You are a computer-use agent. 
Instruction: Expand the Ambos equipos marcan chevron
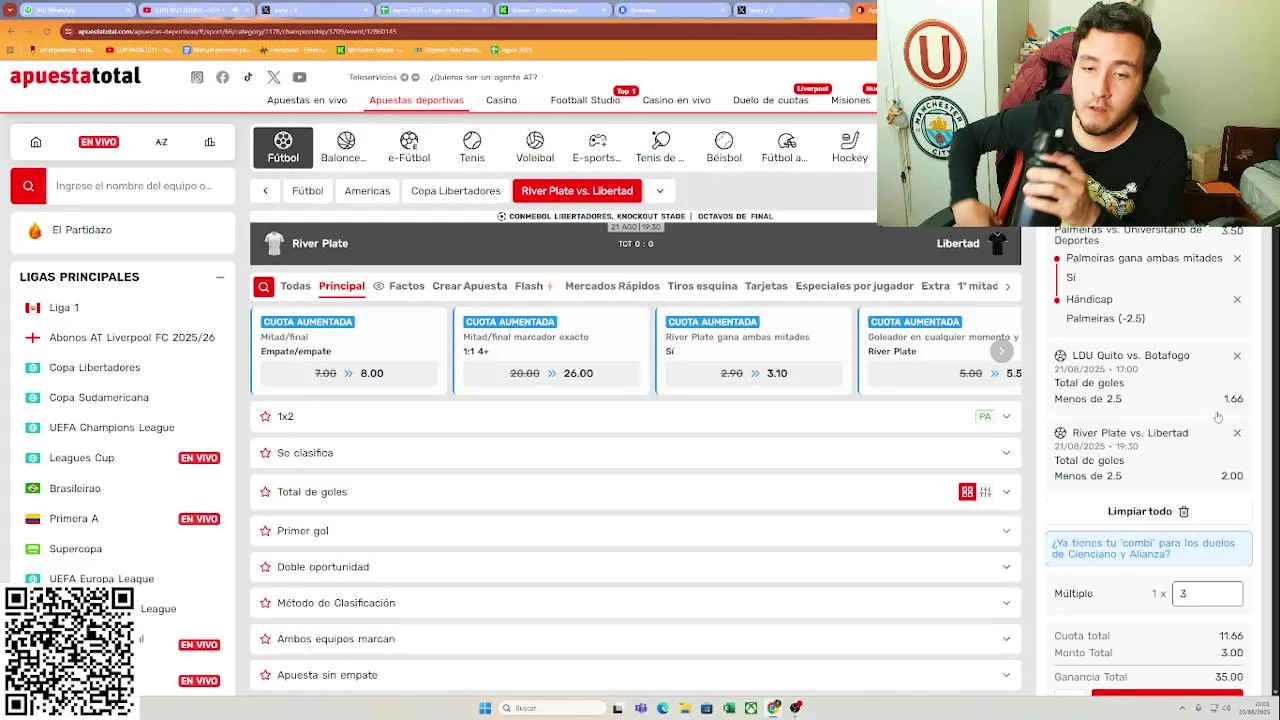(1006, 639)
